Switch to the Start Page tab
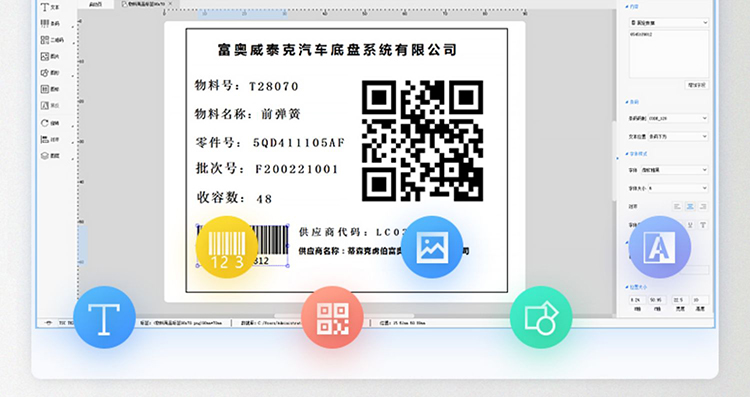The height and width of the screenshot is (397, 750). pos(96,4)
